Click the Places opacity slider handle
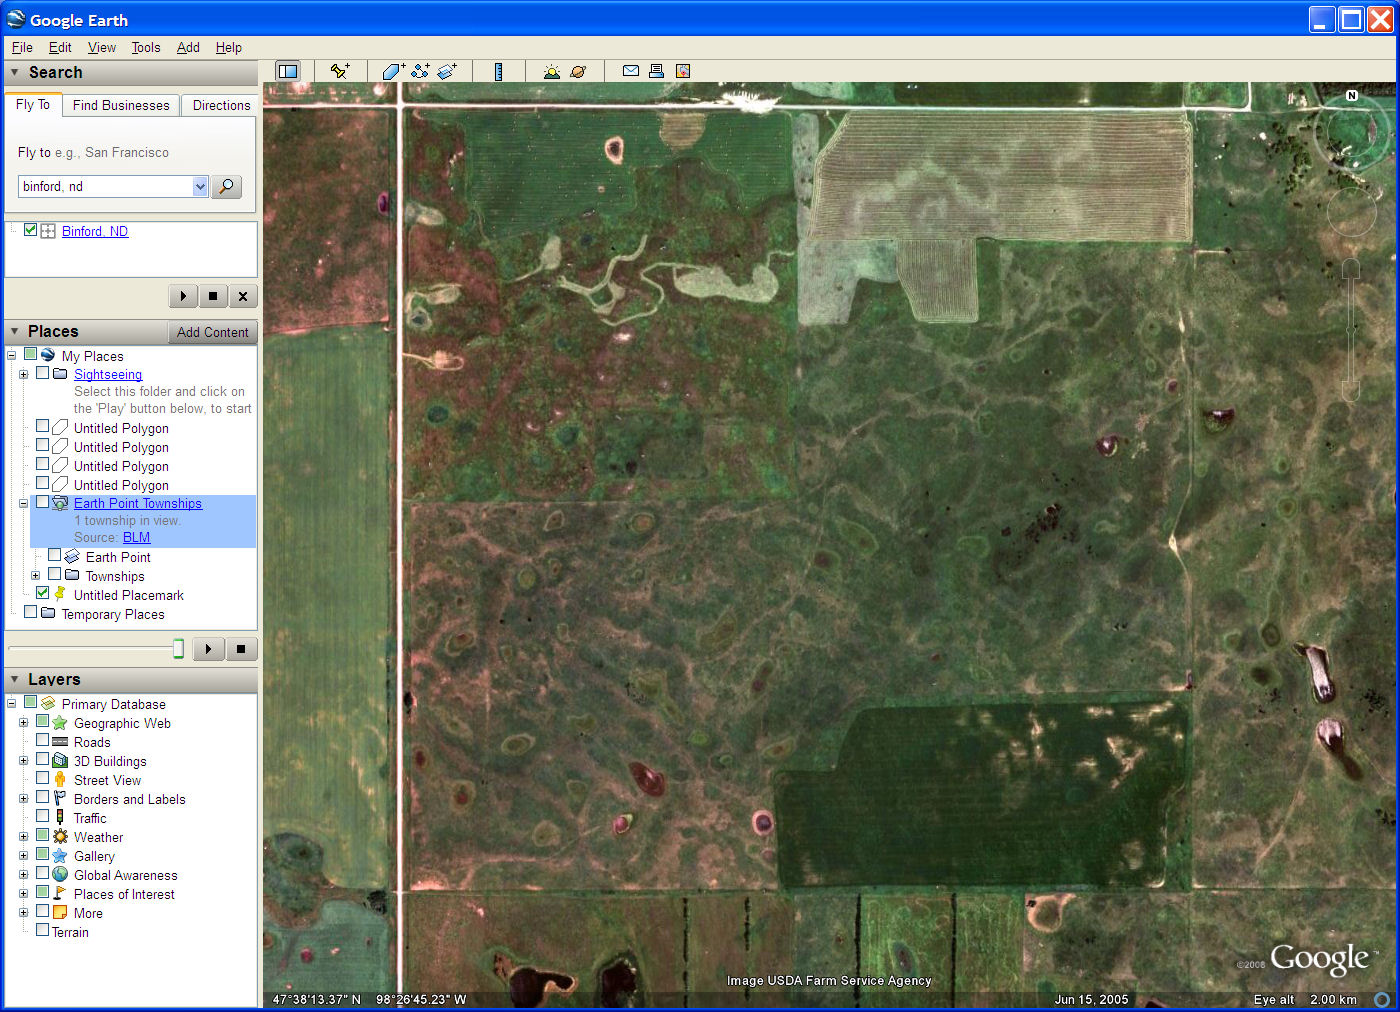Image resolution: width=1400 pixels, height=1012 pixels. tap(178, 649)
